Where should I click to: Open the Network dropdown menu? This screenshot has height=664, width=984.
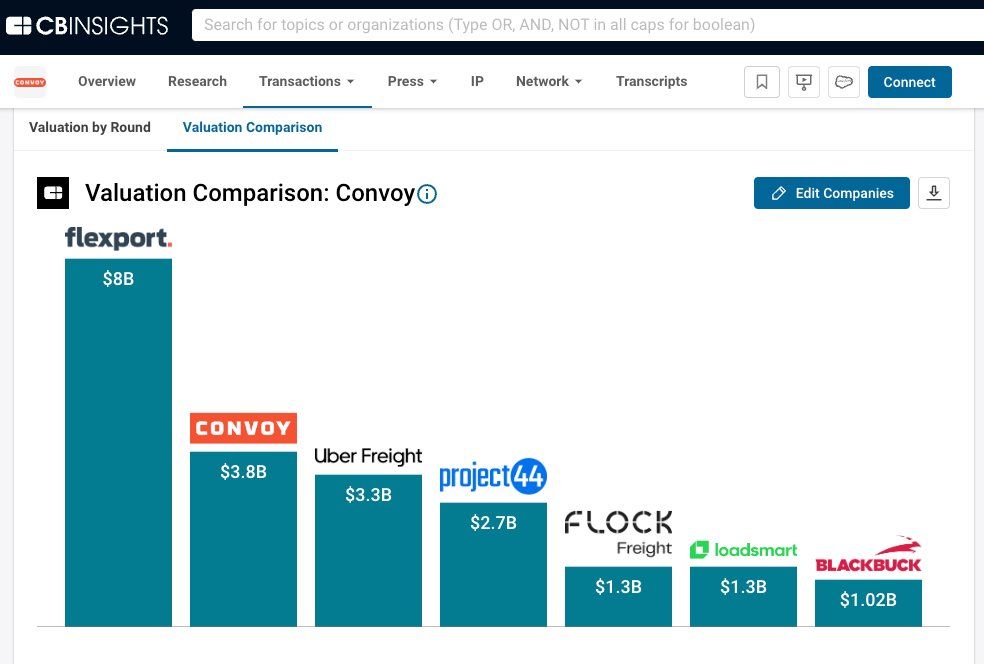(x=549, y=82)
